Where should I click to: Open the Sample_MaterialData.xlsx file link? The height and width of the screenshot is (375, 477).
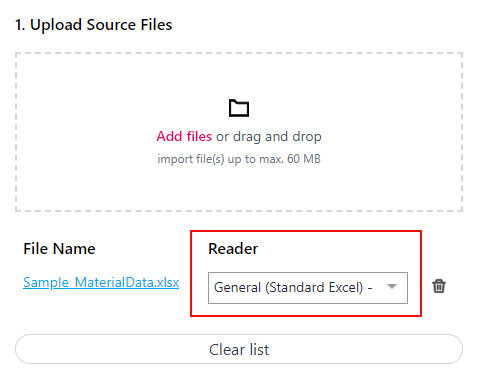click(101, 282)
